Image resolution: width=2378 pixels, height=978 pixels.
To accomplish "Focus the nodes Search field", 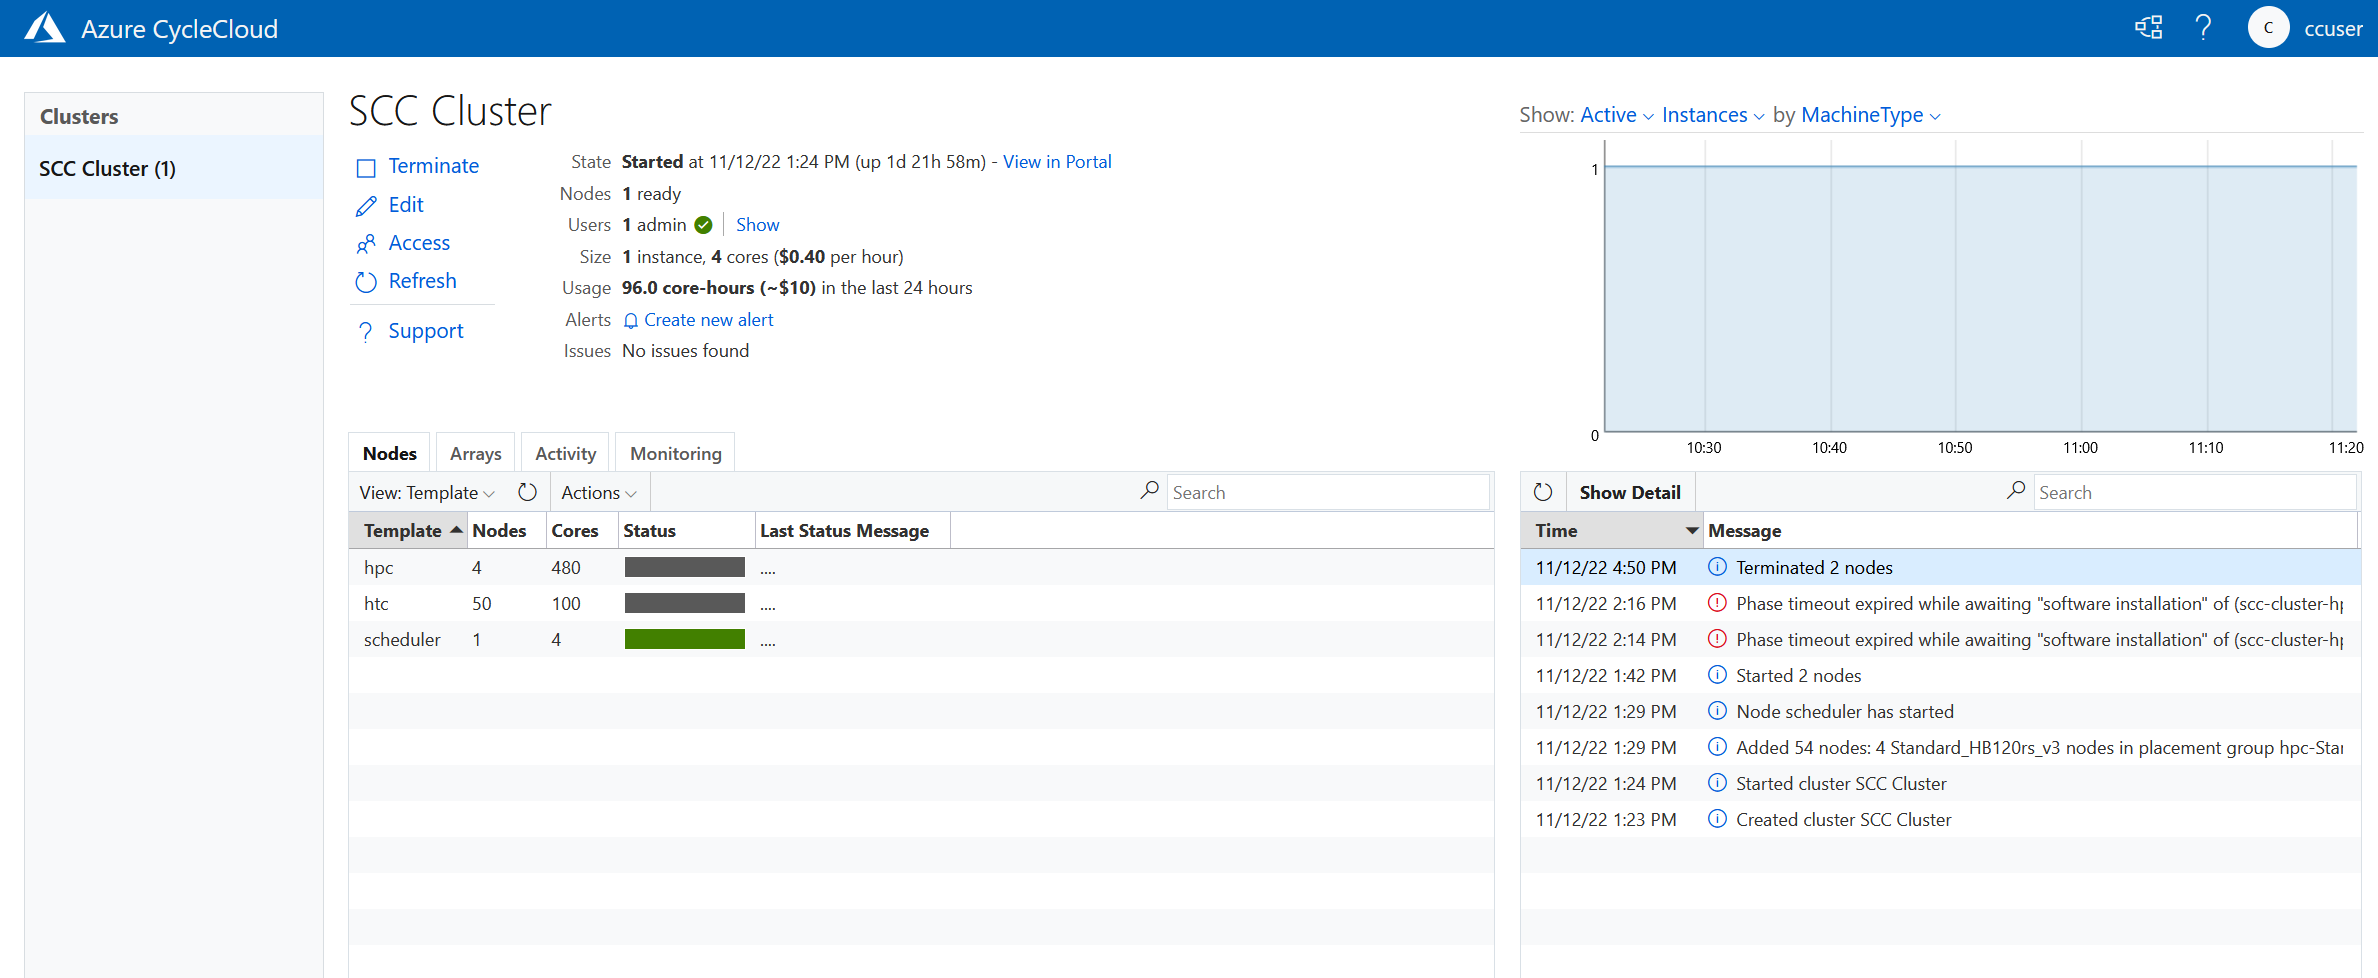I will coord(1328,492).
